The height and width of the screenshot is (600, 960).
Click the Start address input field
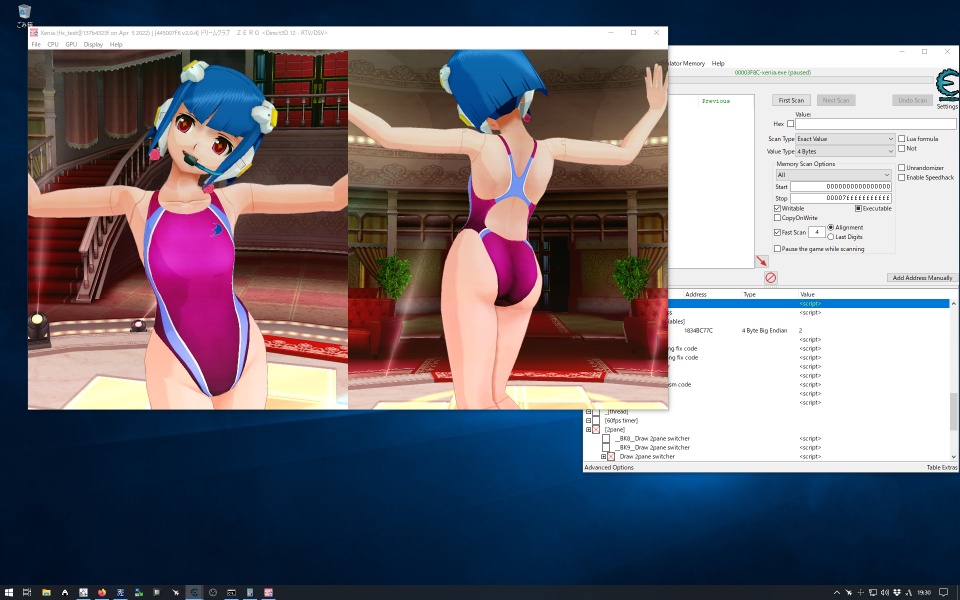click(x=841, y=187)
